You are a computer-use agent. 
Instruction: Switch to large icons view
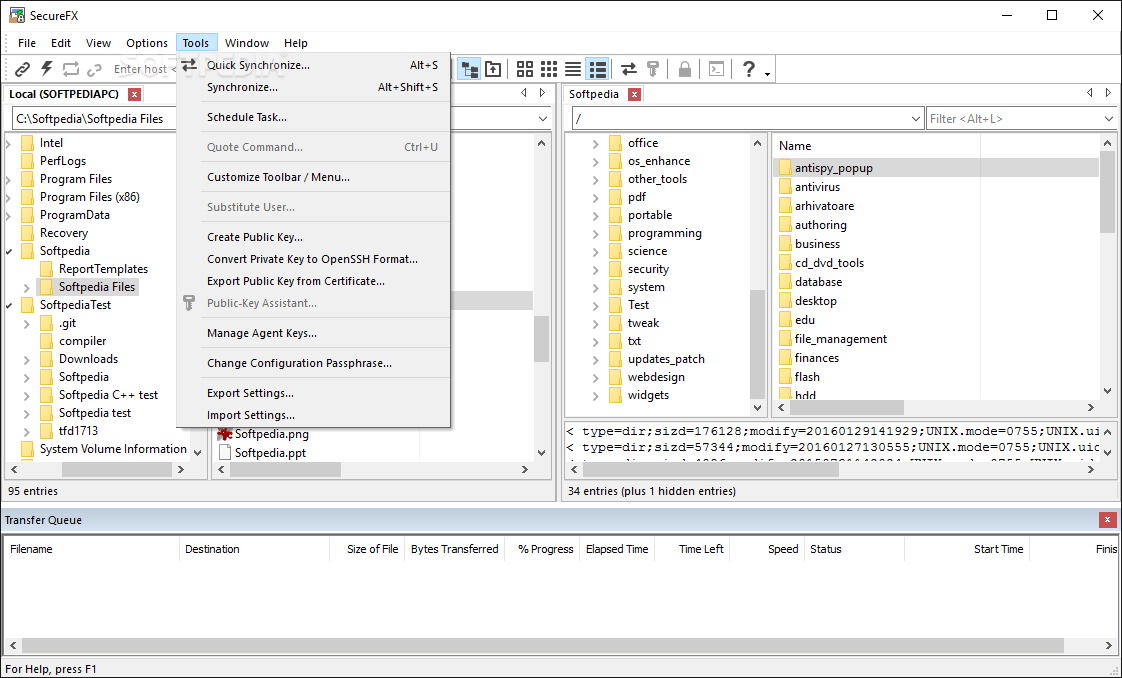(x=525, y=69)
